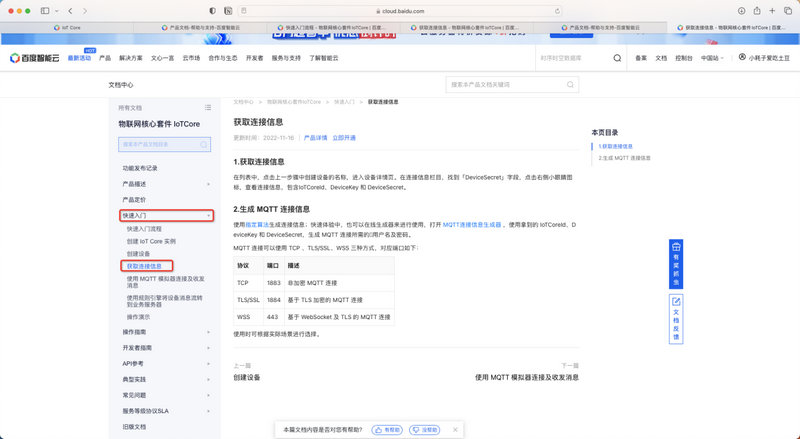Open the MQTT连接信息生成器 link
800x439 pixels.
click(x=472, y=225)
